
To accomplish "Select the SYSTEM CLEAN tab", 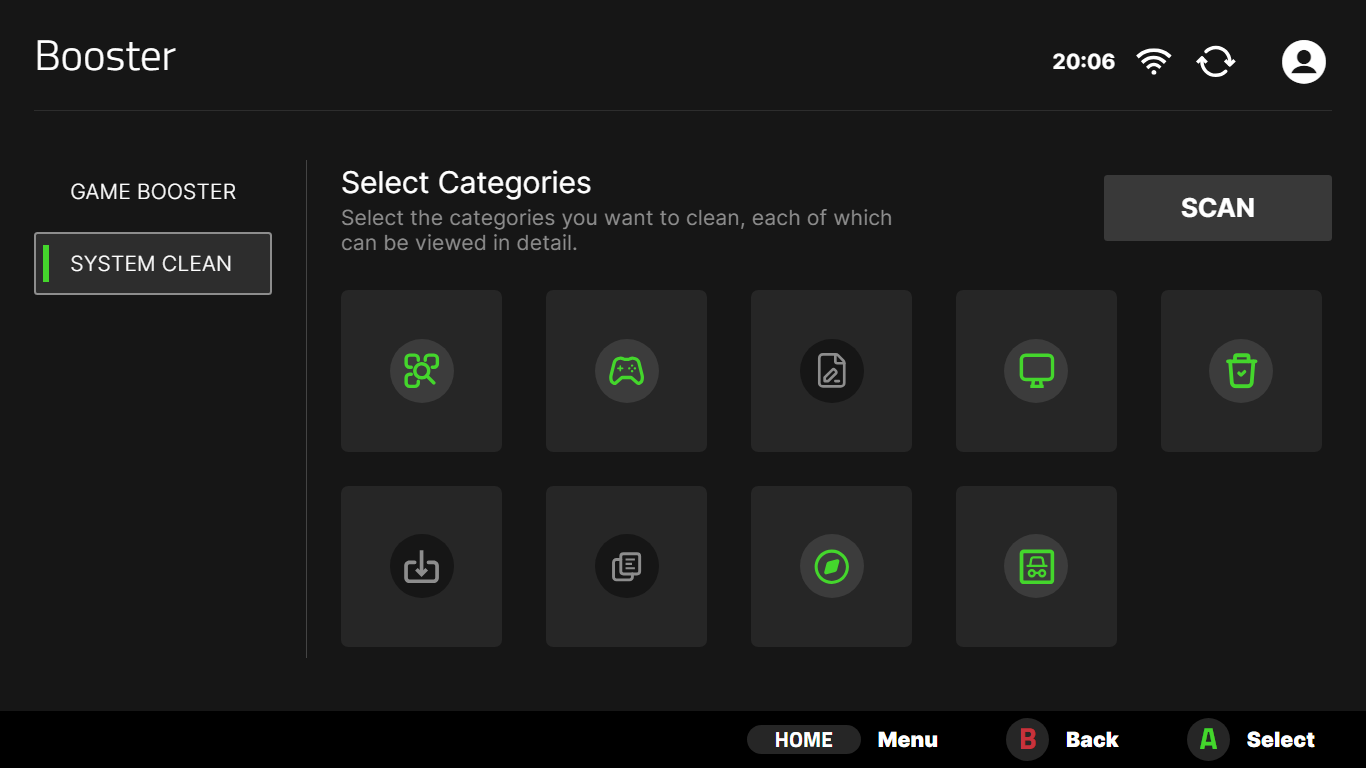I will pyautogui.click(x=153, y=264).
